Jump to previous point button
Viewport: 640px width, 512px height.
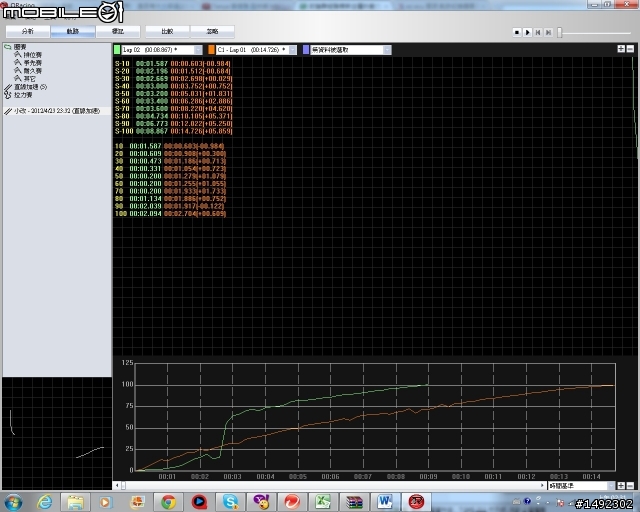click(538, 32)
